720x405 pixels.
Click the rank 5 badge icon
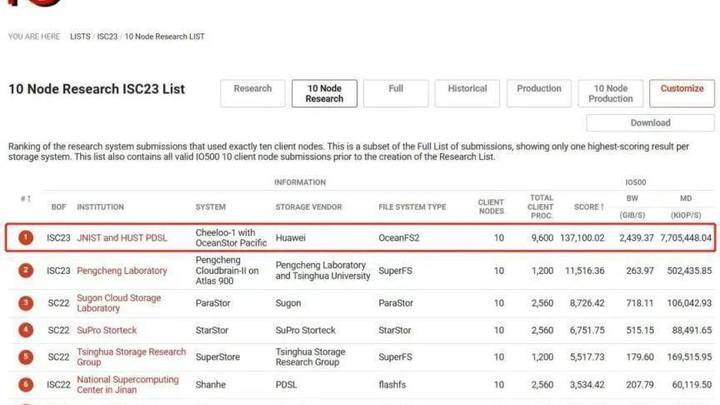tap(26, 357)
